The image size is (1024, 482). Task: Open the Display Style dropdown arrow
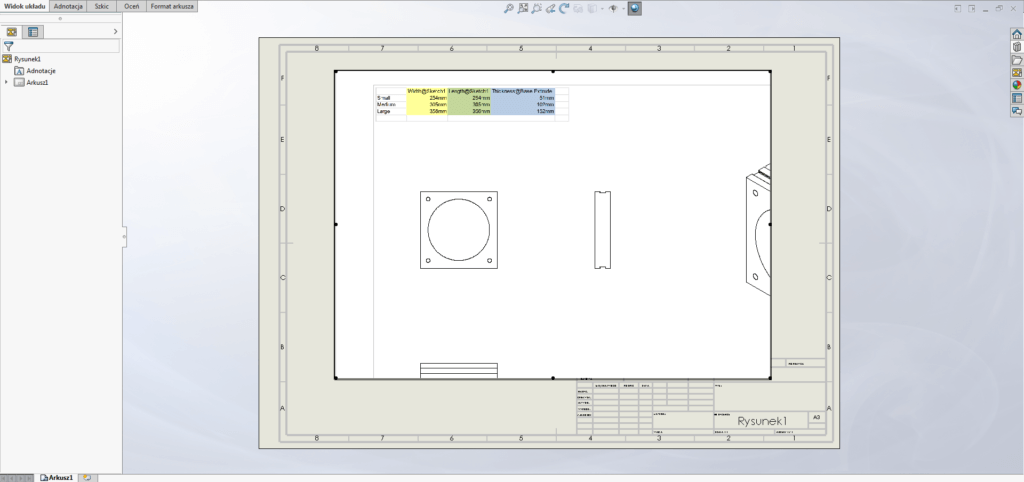601,9
